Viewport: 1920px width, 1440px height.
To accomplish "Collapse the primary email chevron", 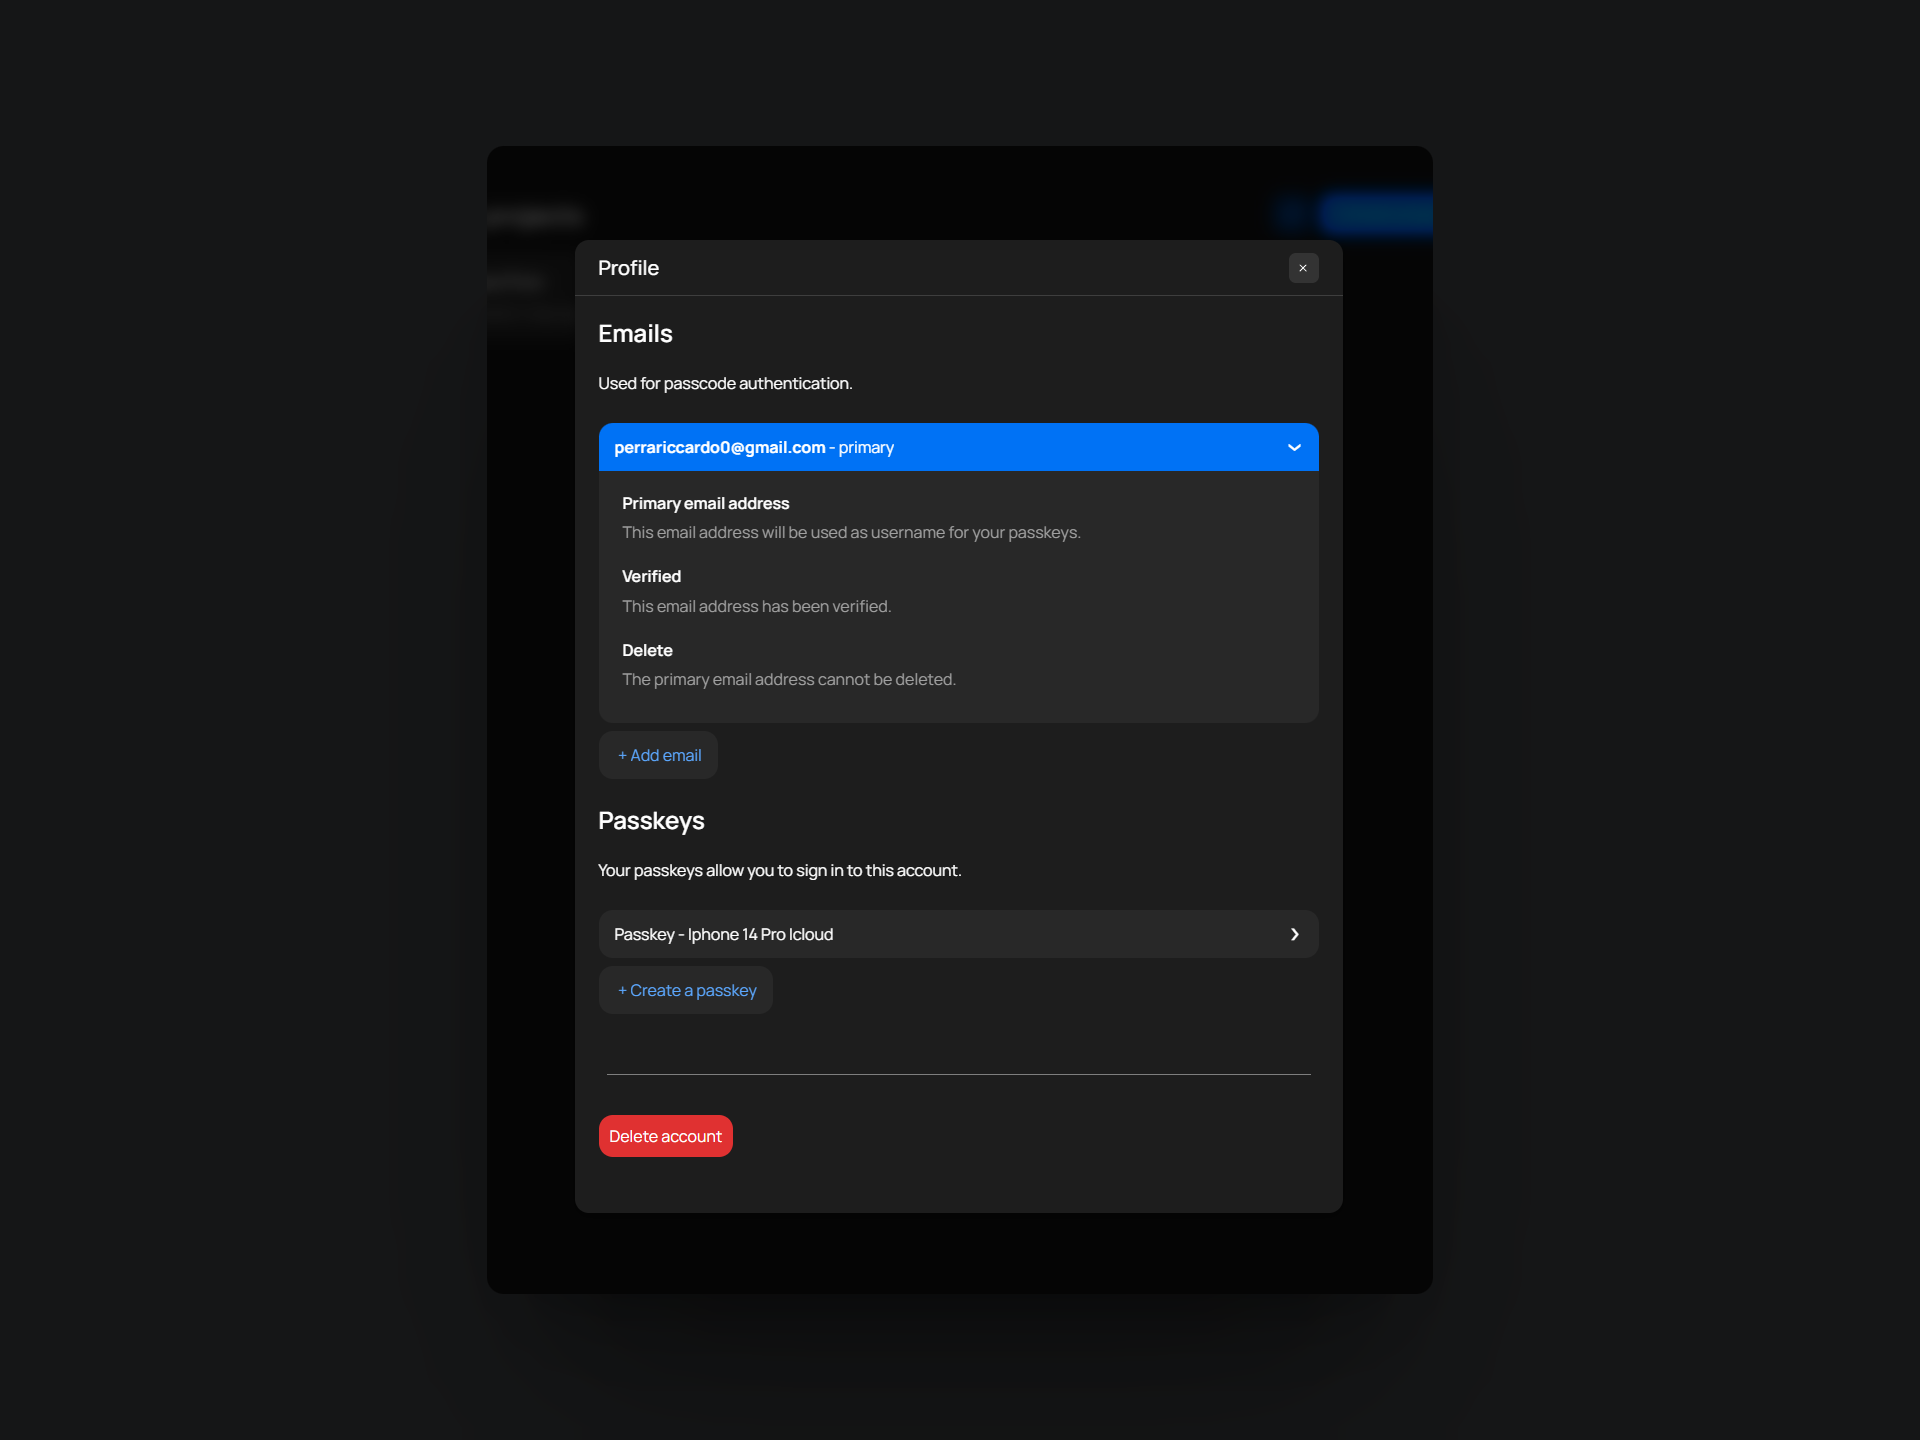I will (x=1294, y=447).
